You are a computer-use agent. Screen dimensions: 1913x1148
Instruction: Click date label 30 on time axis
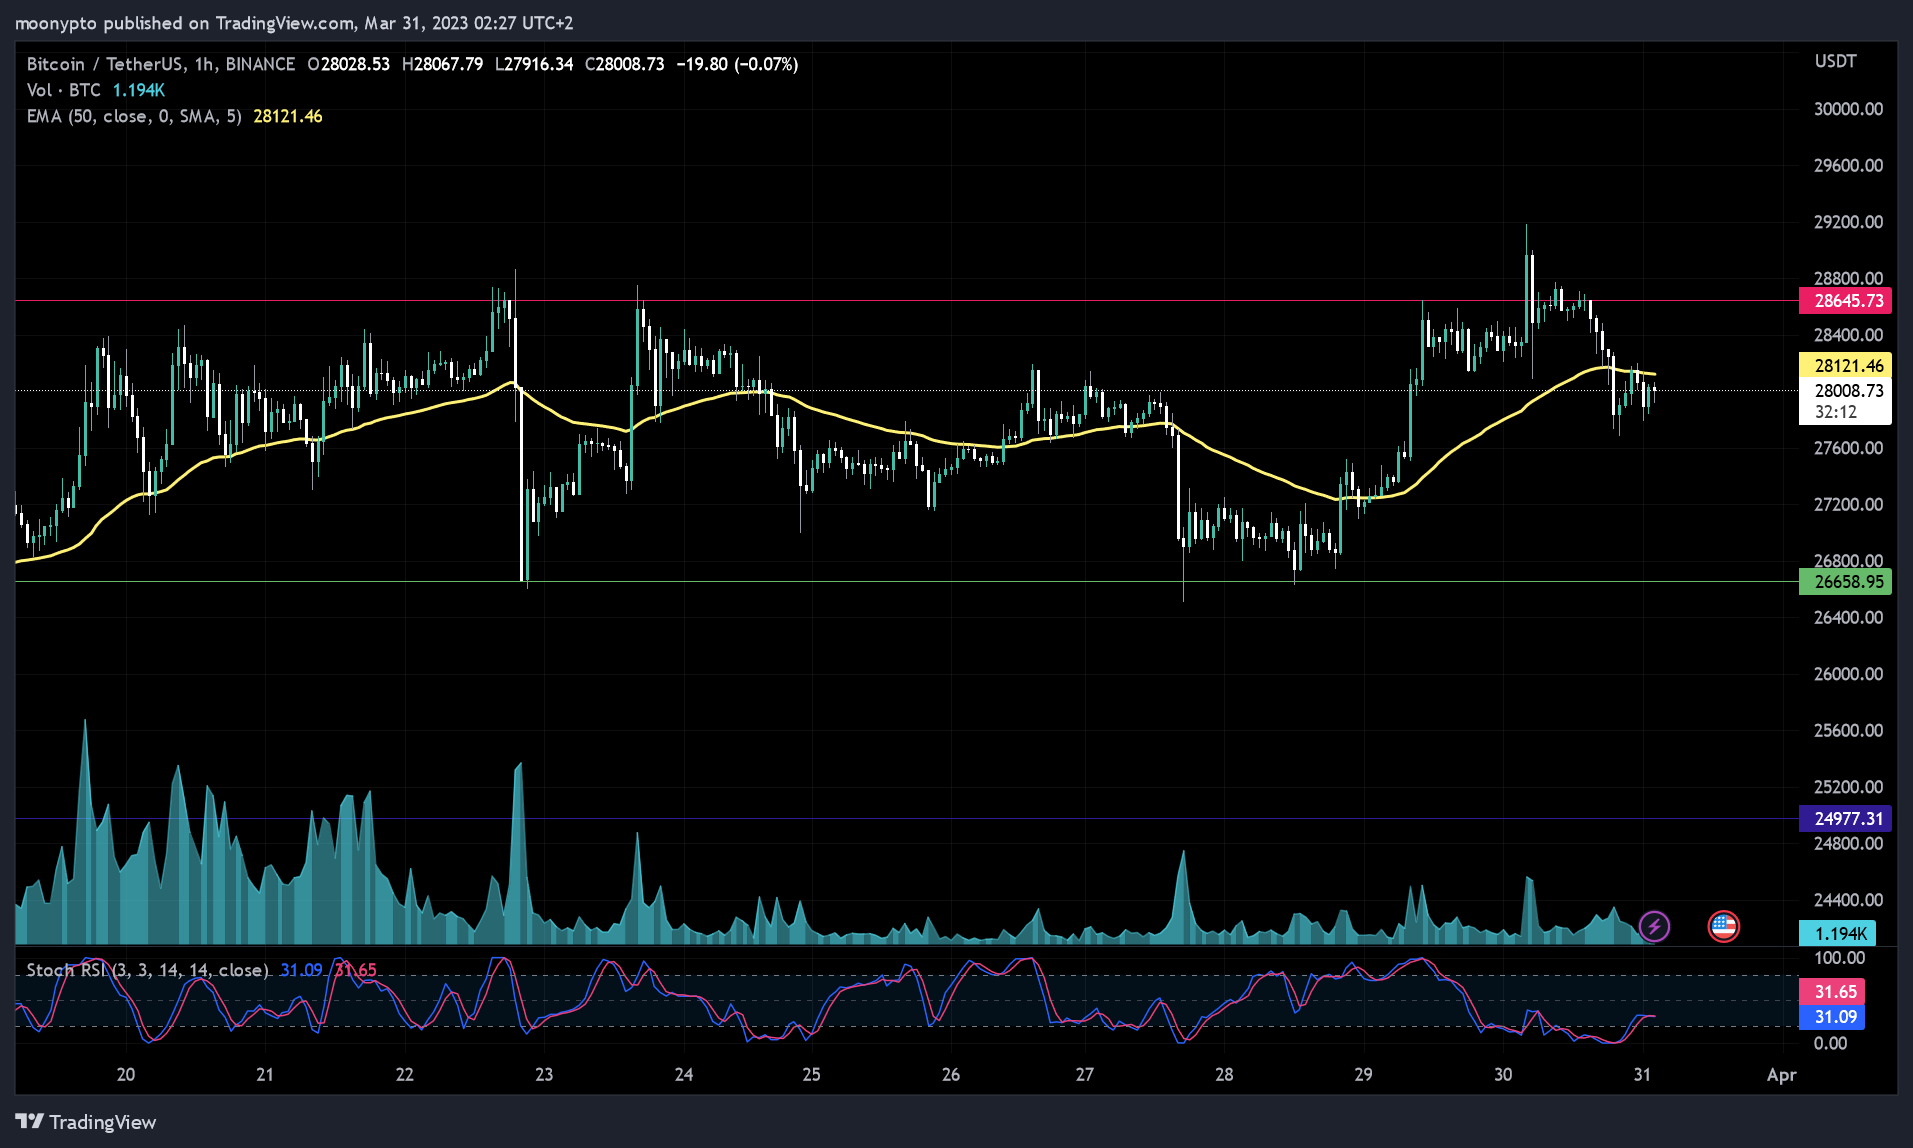(1503, 1075)
